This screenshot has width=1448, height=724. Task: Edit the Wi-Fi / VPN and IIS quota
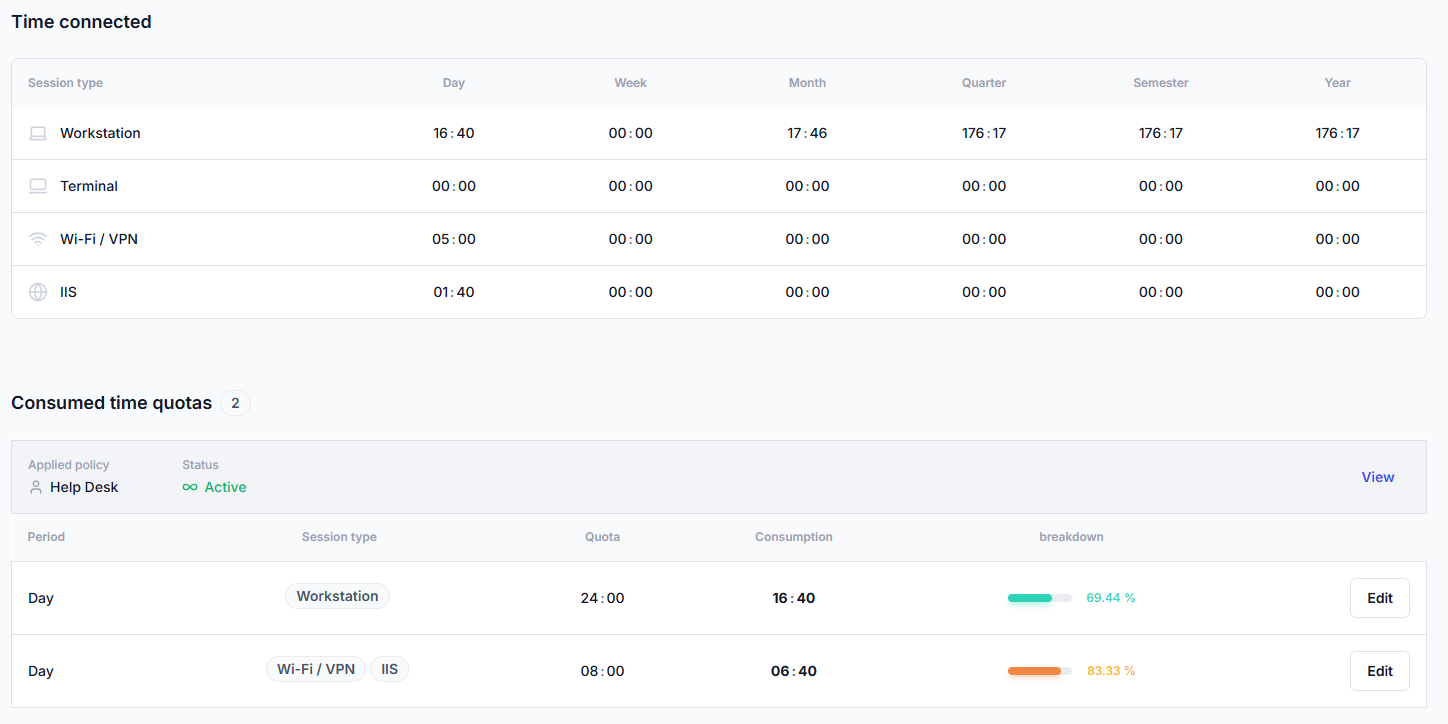[x=1379, y=671]
